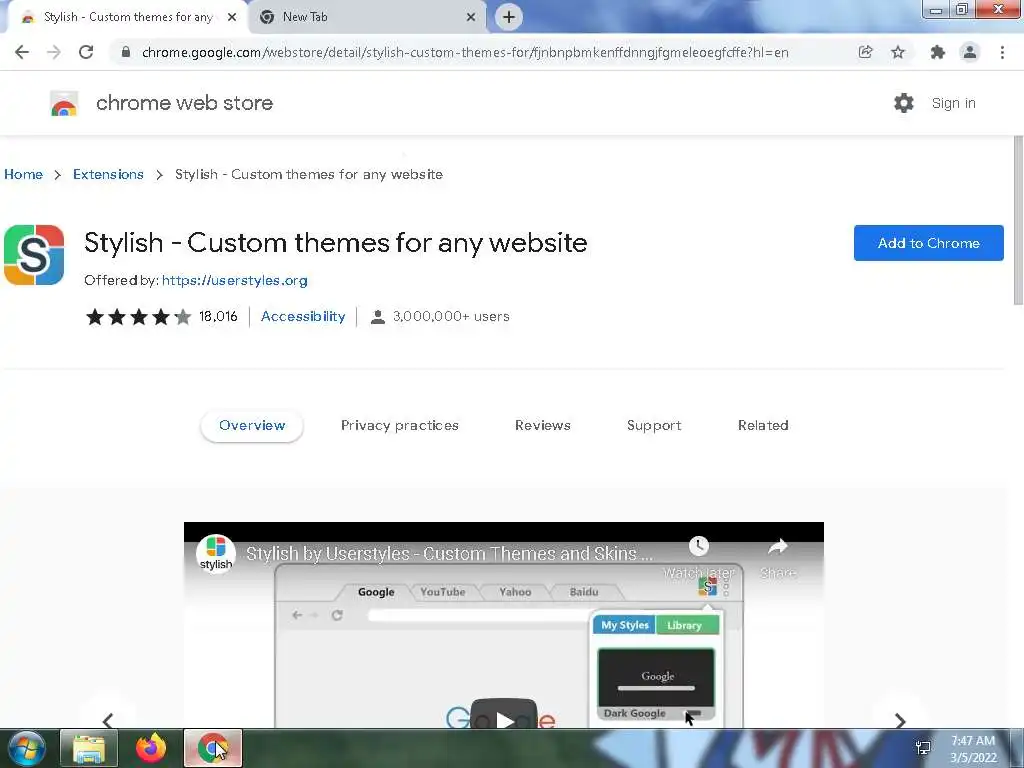Bookmark this page with the star icon
Image resolution: width=1024 pixels, height=768 pixels.
click(x=898, y=52)
